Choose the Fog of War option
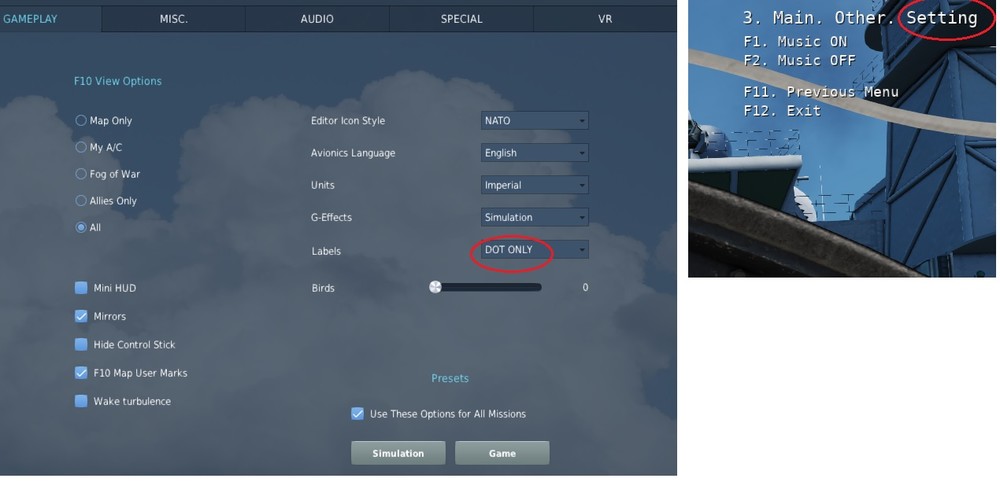Screen dimensions: 1000x493 [x=81, y=174]
